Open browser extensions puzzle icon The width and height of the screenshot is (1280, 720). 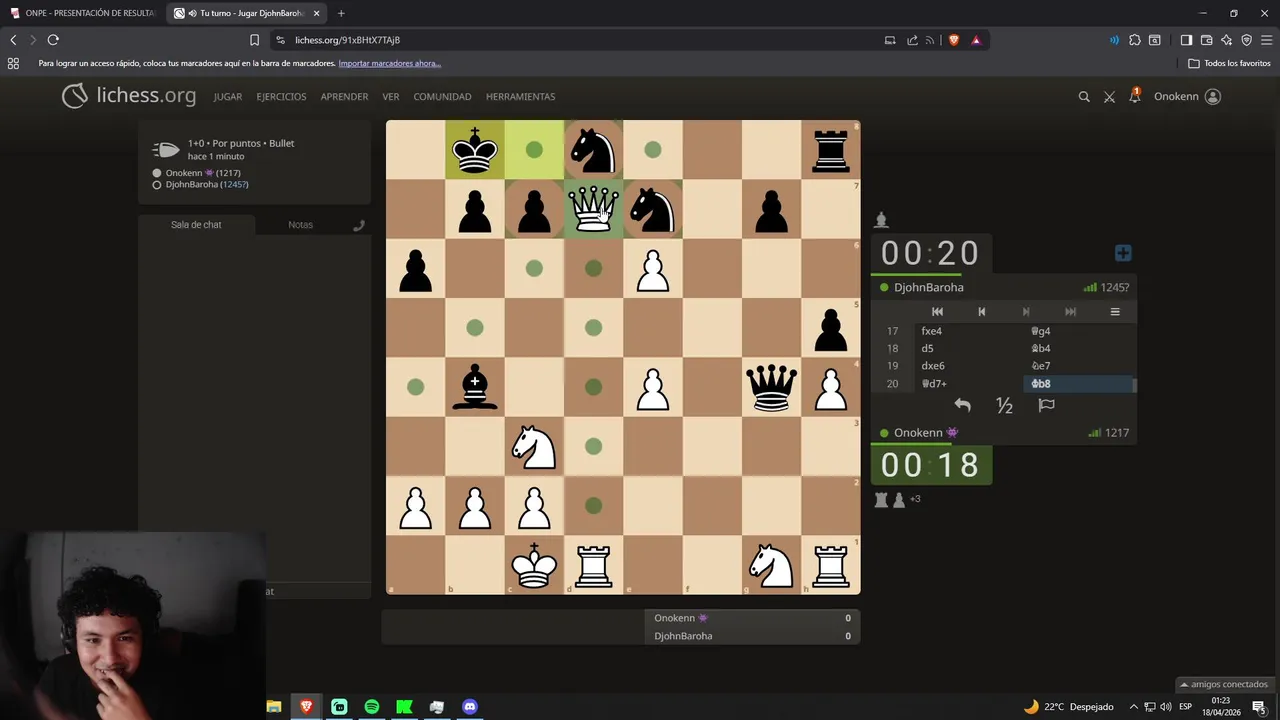pos(1134,40)
